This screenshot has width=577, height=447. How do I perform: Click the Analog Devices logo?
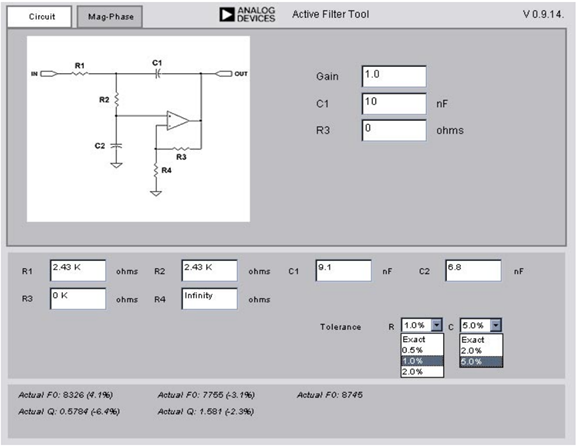coord(247,15)
